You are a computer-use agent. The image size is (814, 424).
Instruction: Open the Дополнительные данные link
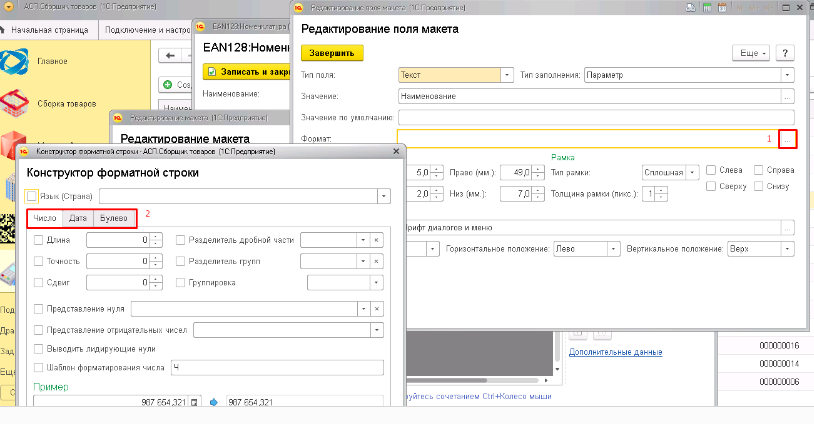(616, 352)
